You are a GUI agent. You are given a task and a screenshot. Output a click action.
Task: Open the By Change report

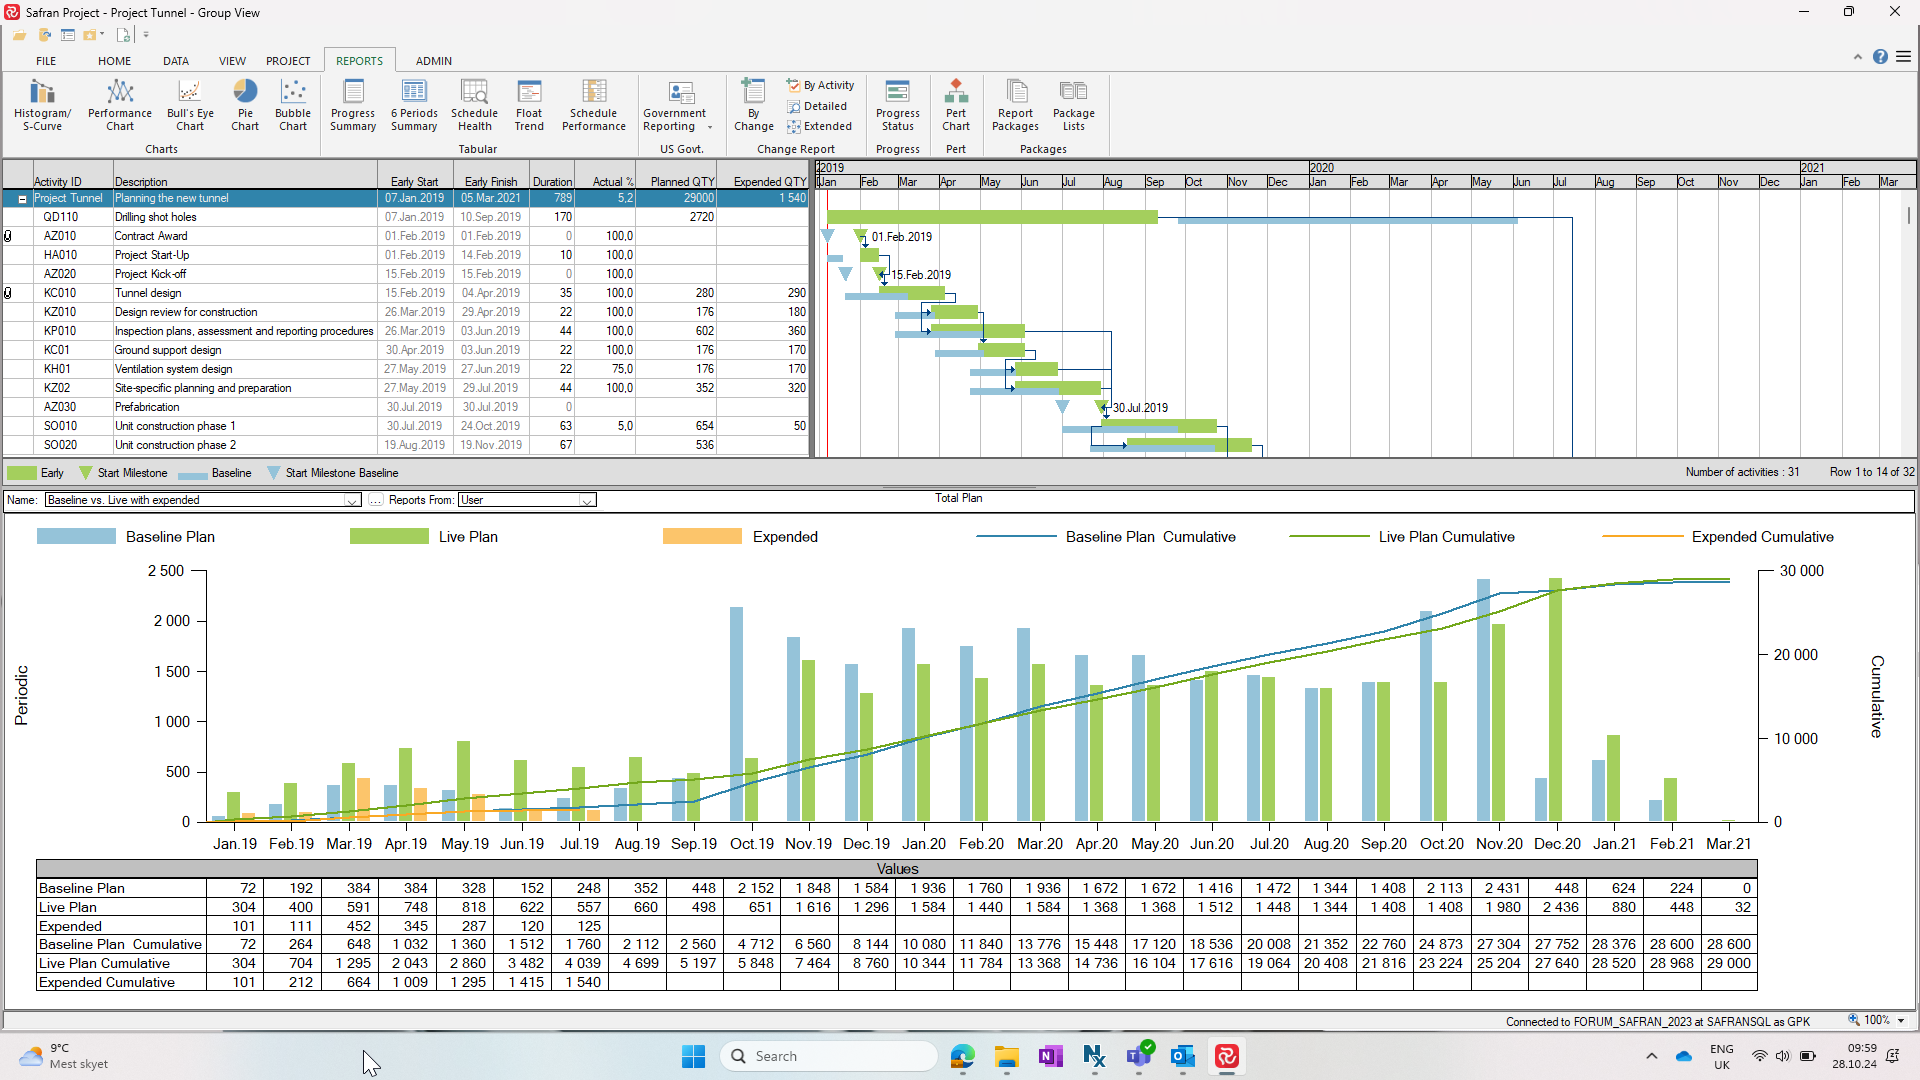tap(754, 105)
